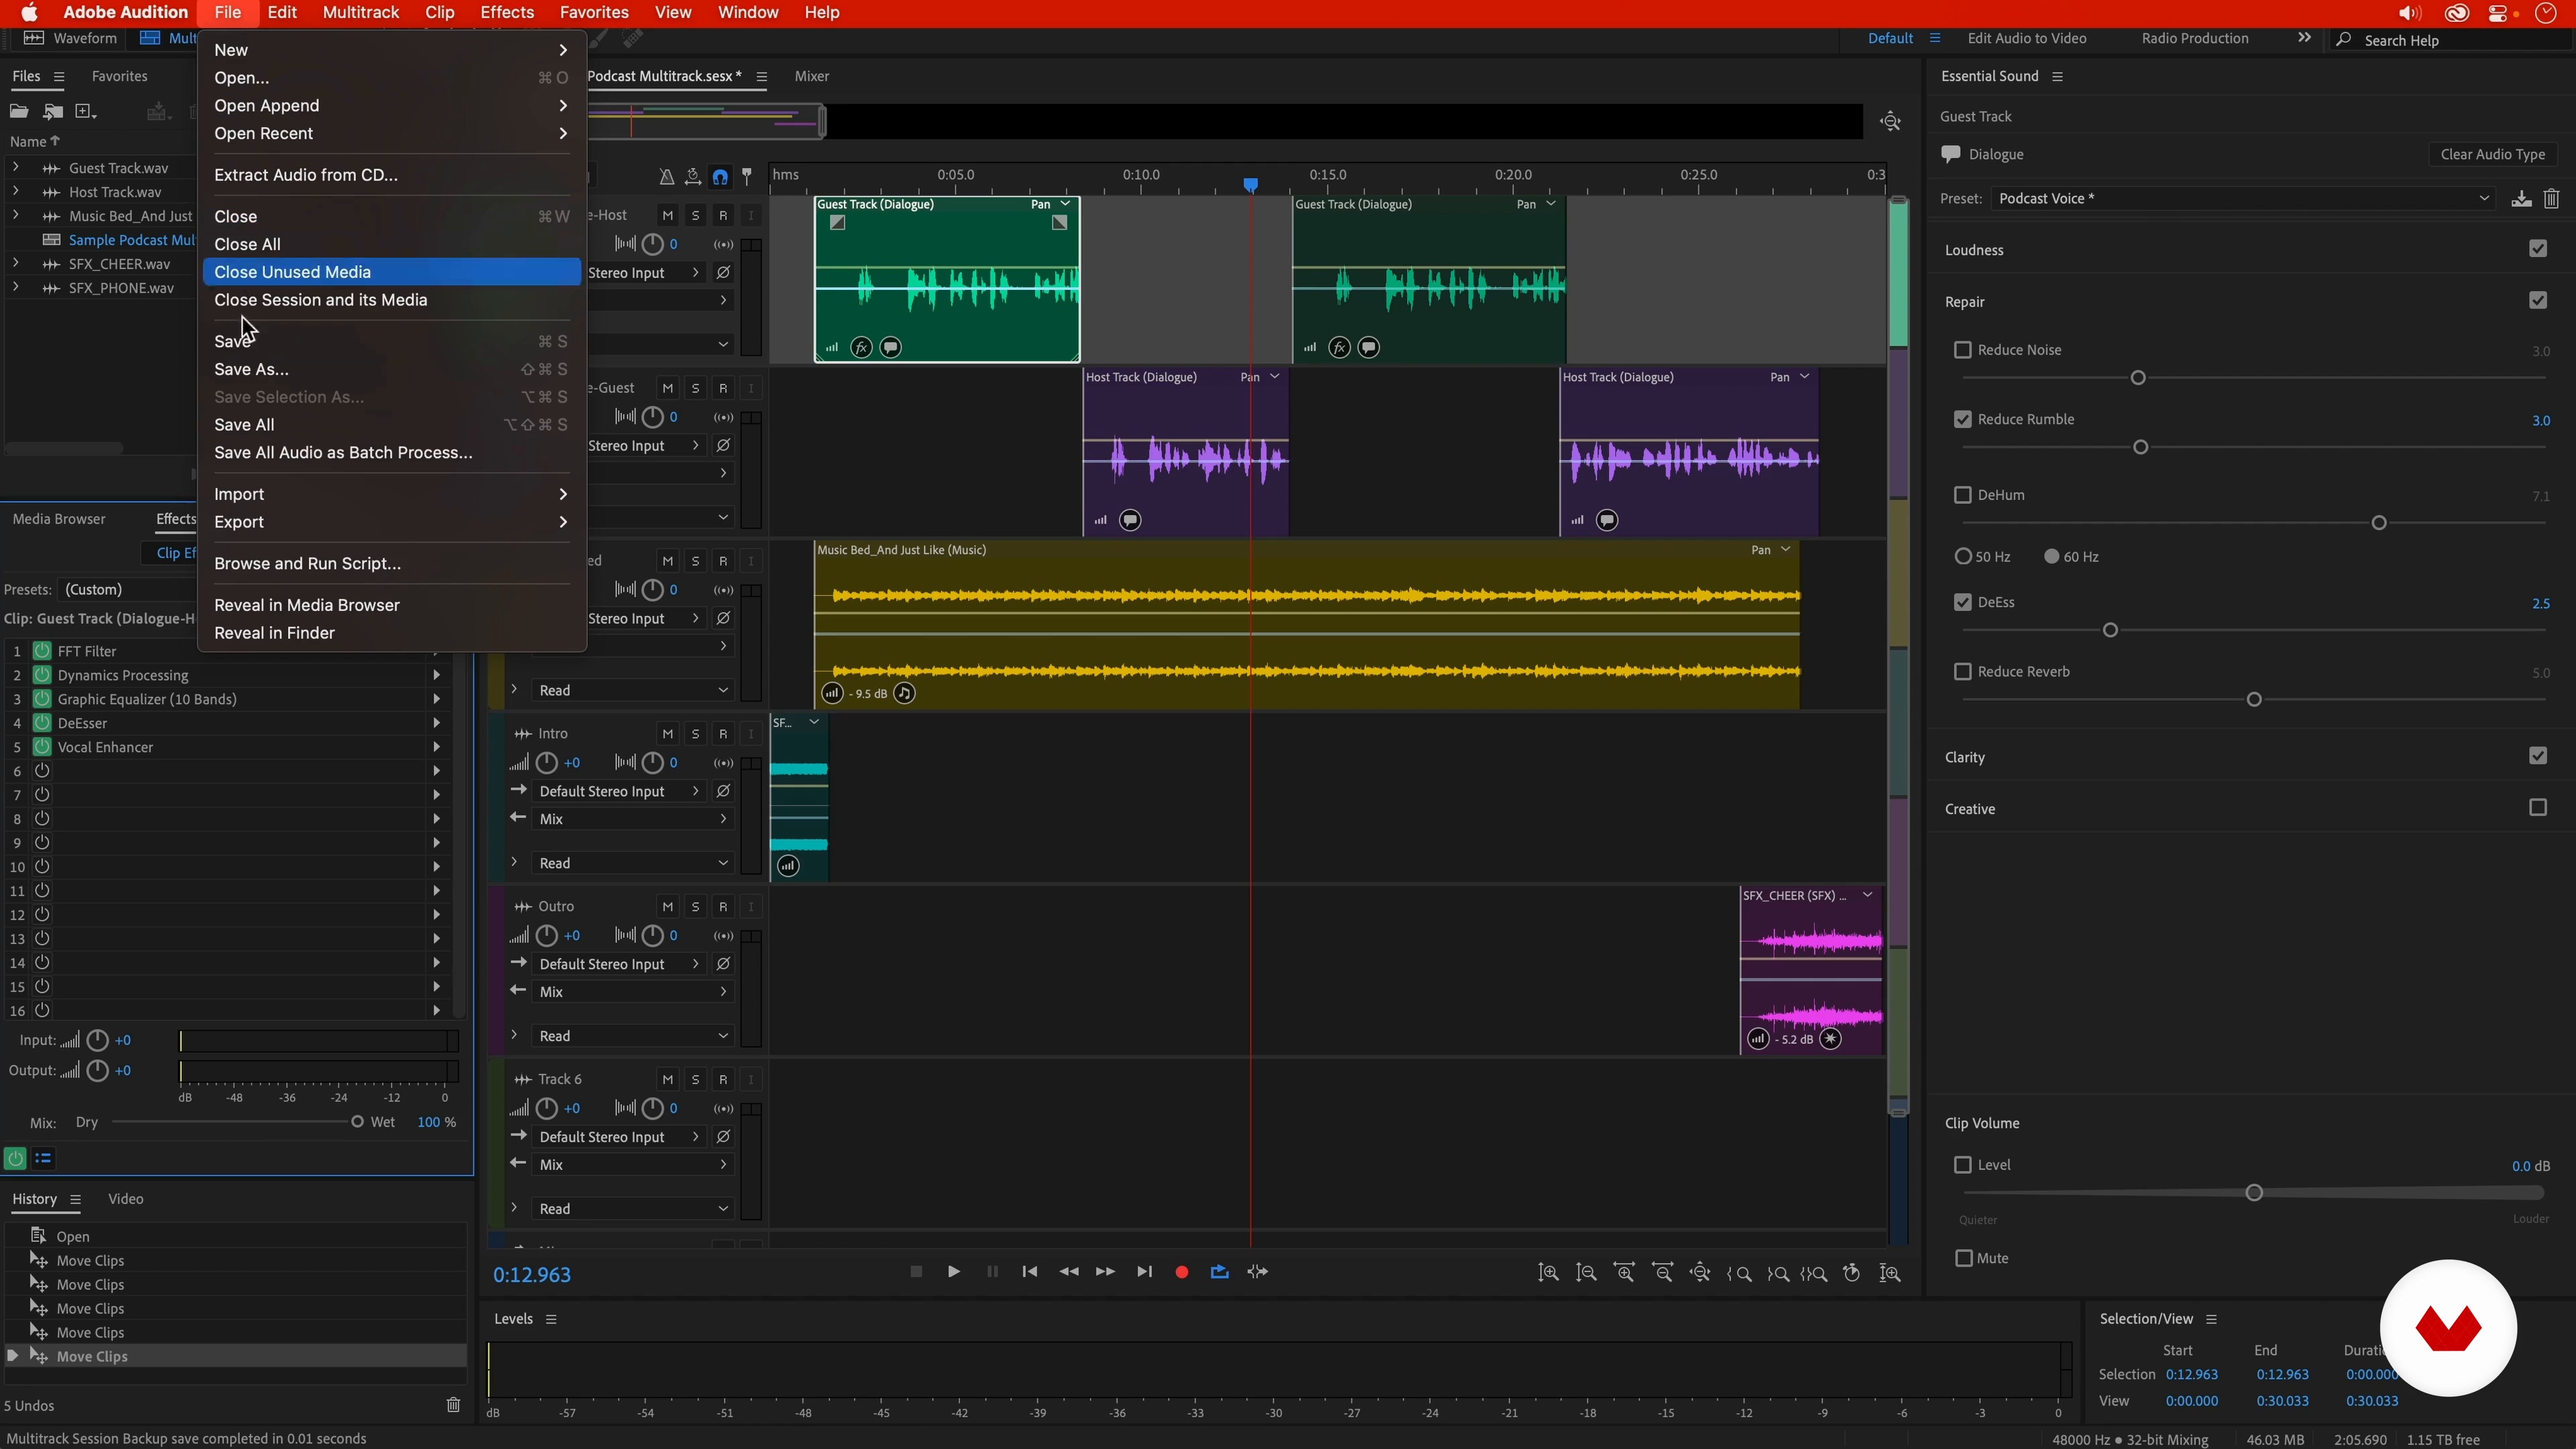Arm Track 6 for recording
Screen dimensions: 2576x1449
[x=723, y=1079]
